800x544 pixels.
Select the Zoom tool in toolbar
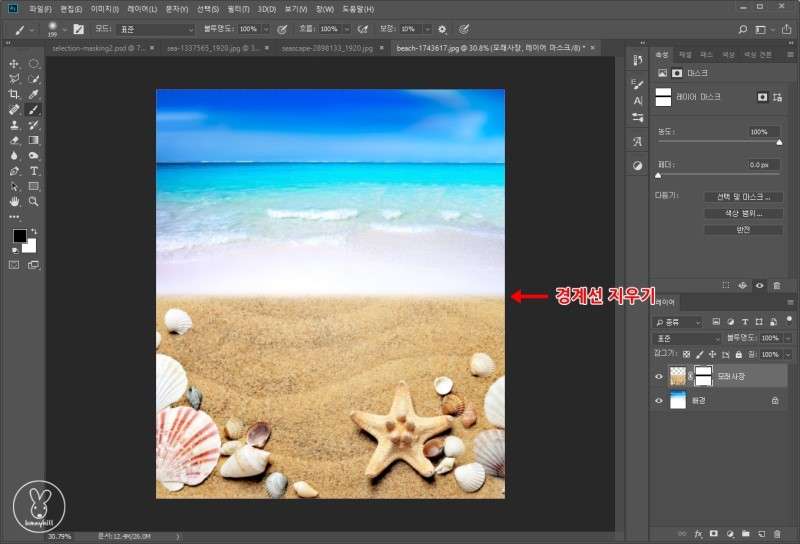click(x=34, y=201)
